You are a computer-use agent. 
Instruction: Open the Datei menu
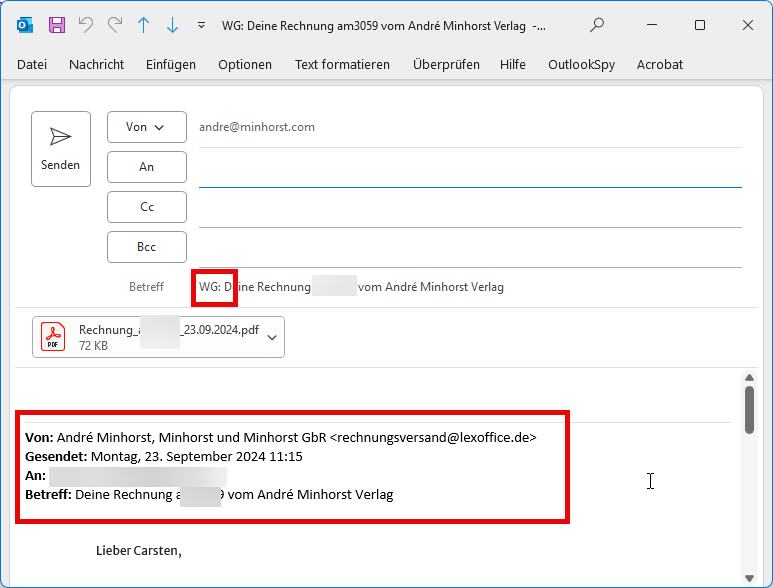pos(32,65)
